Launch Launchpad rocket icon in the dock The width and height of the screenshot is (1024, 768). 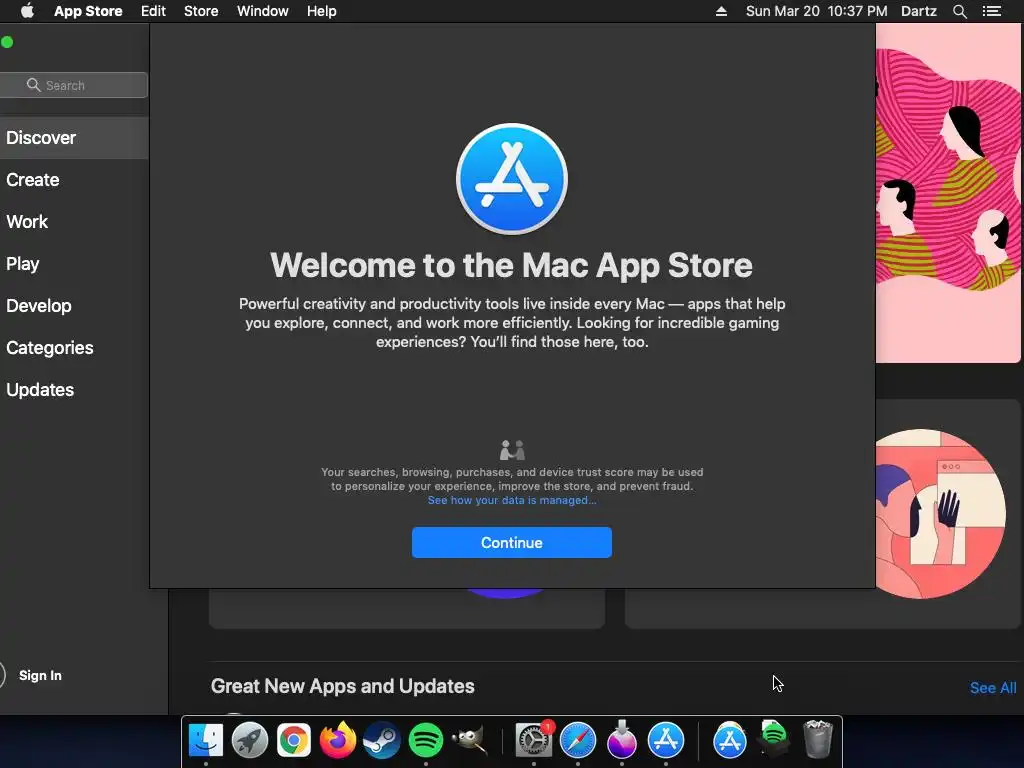249,740
